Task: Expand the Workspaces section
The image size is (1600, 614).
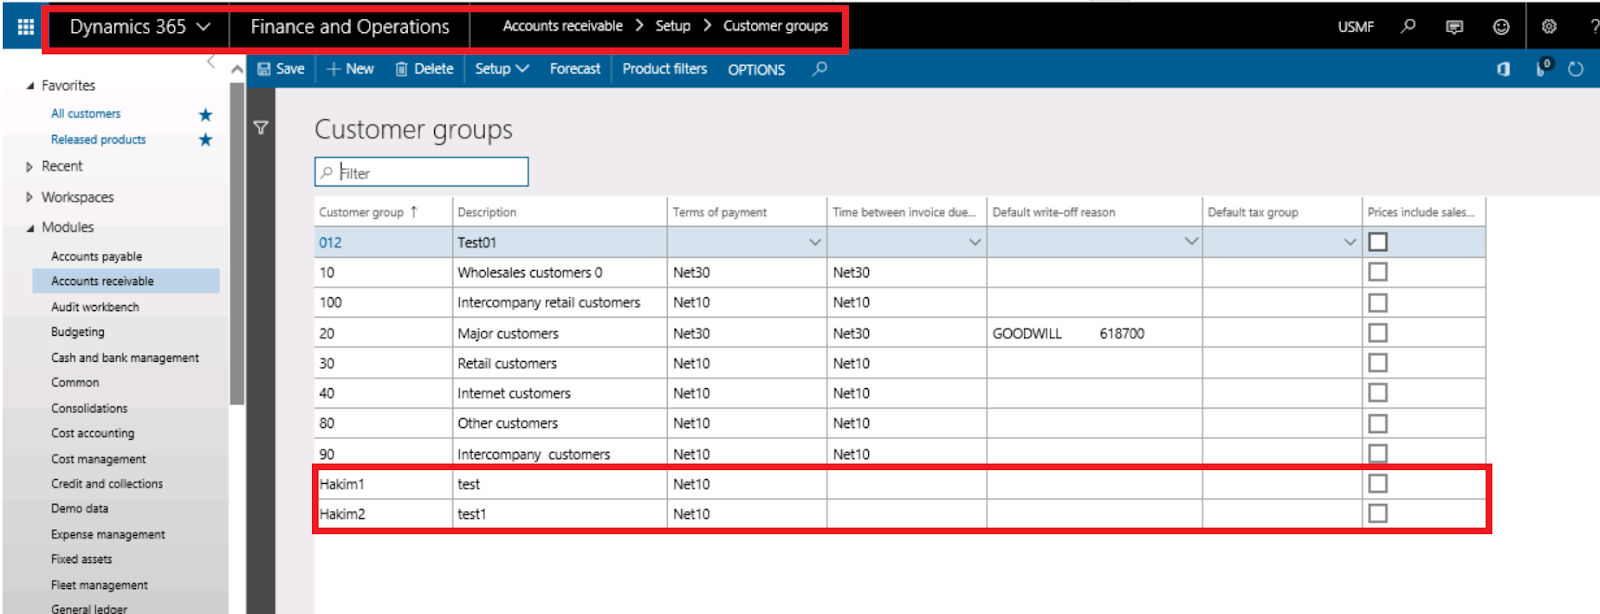Action: pos(30,198)
